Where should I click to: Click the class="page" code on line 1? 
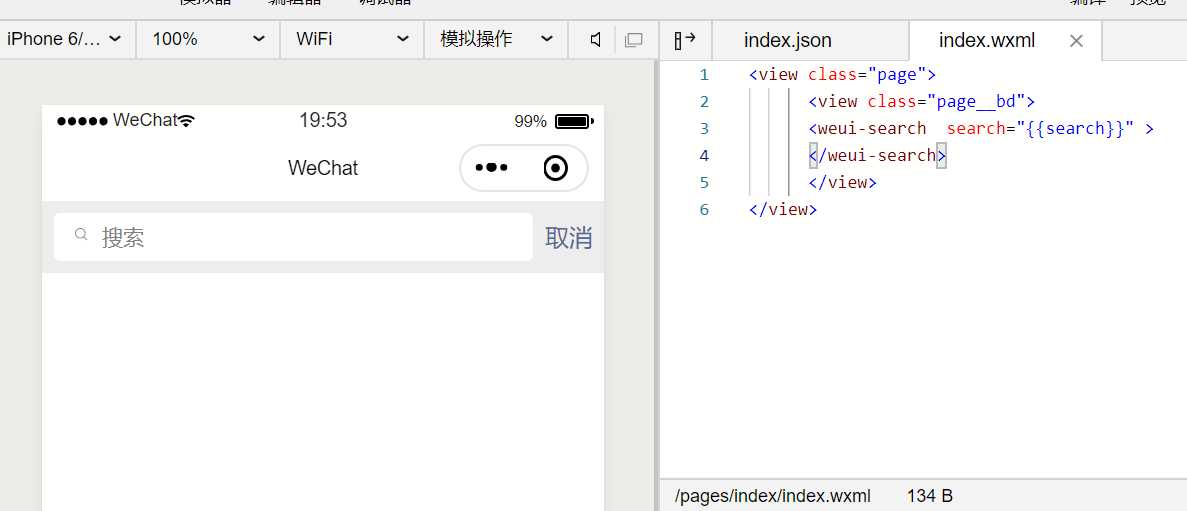(x=868, y=75)
